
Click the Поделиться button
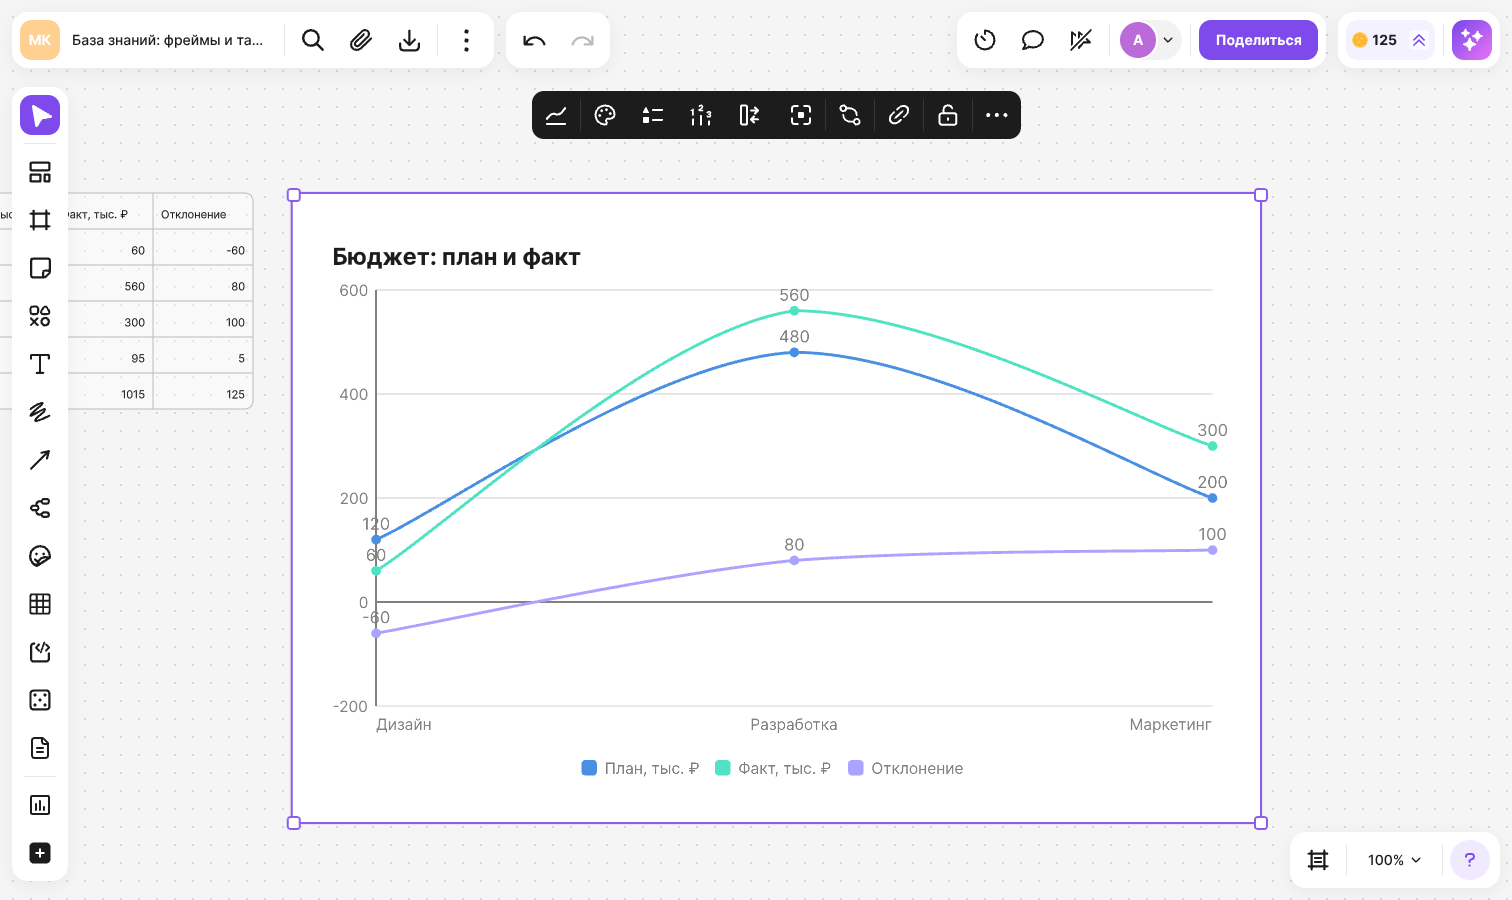(1258, 40)
